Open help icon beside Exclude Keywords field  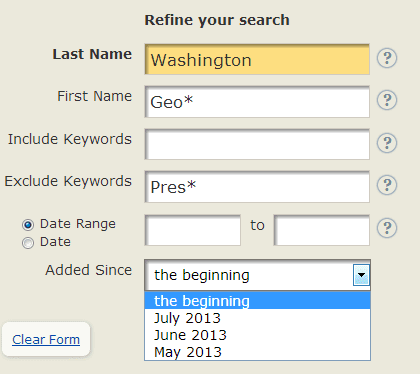[x=387, y=185]
